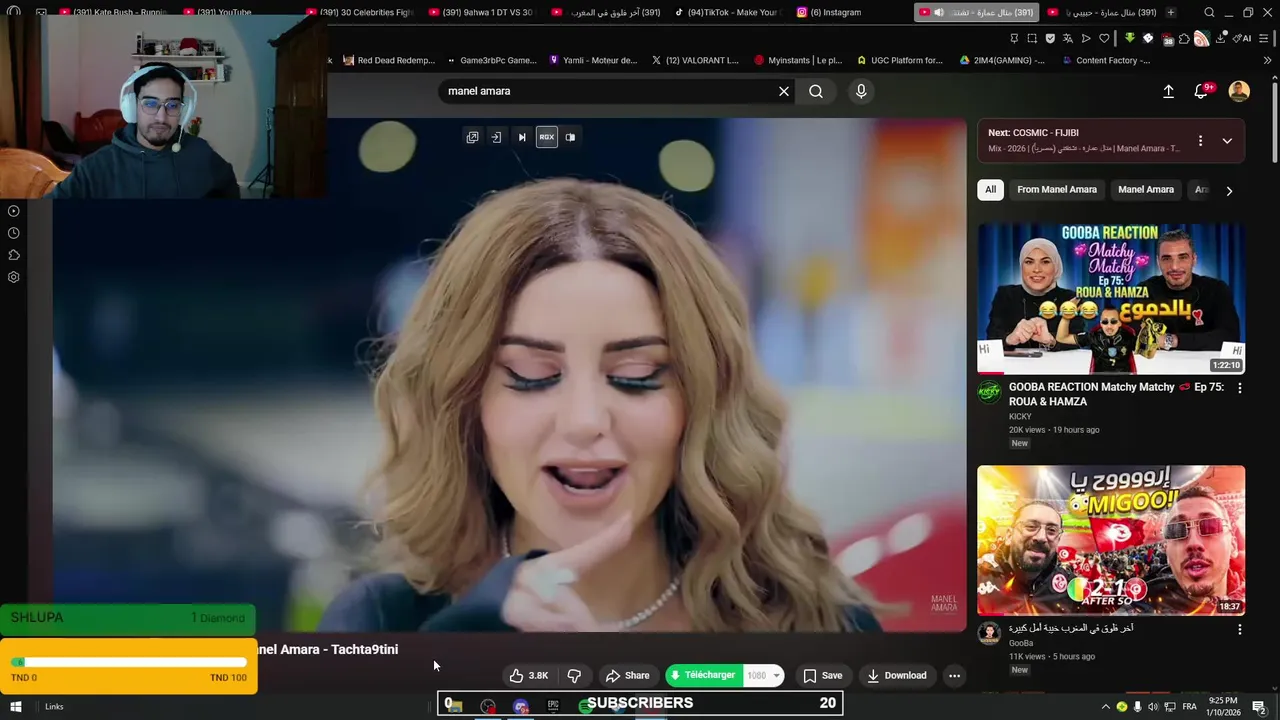
Task: Open the FRA language indicator in the taskbar
Action: [x=1189, y=707]
